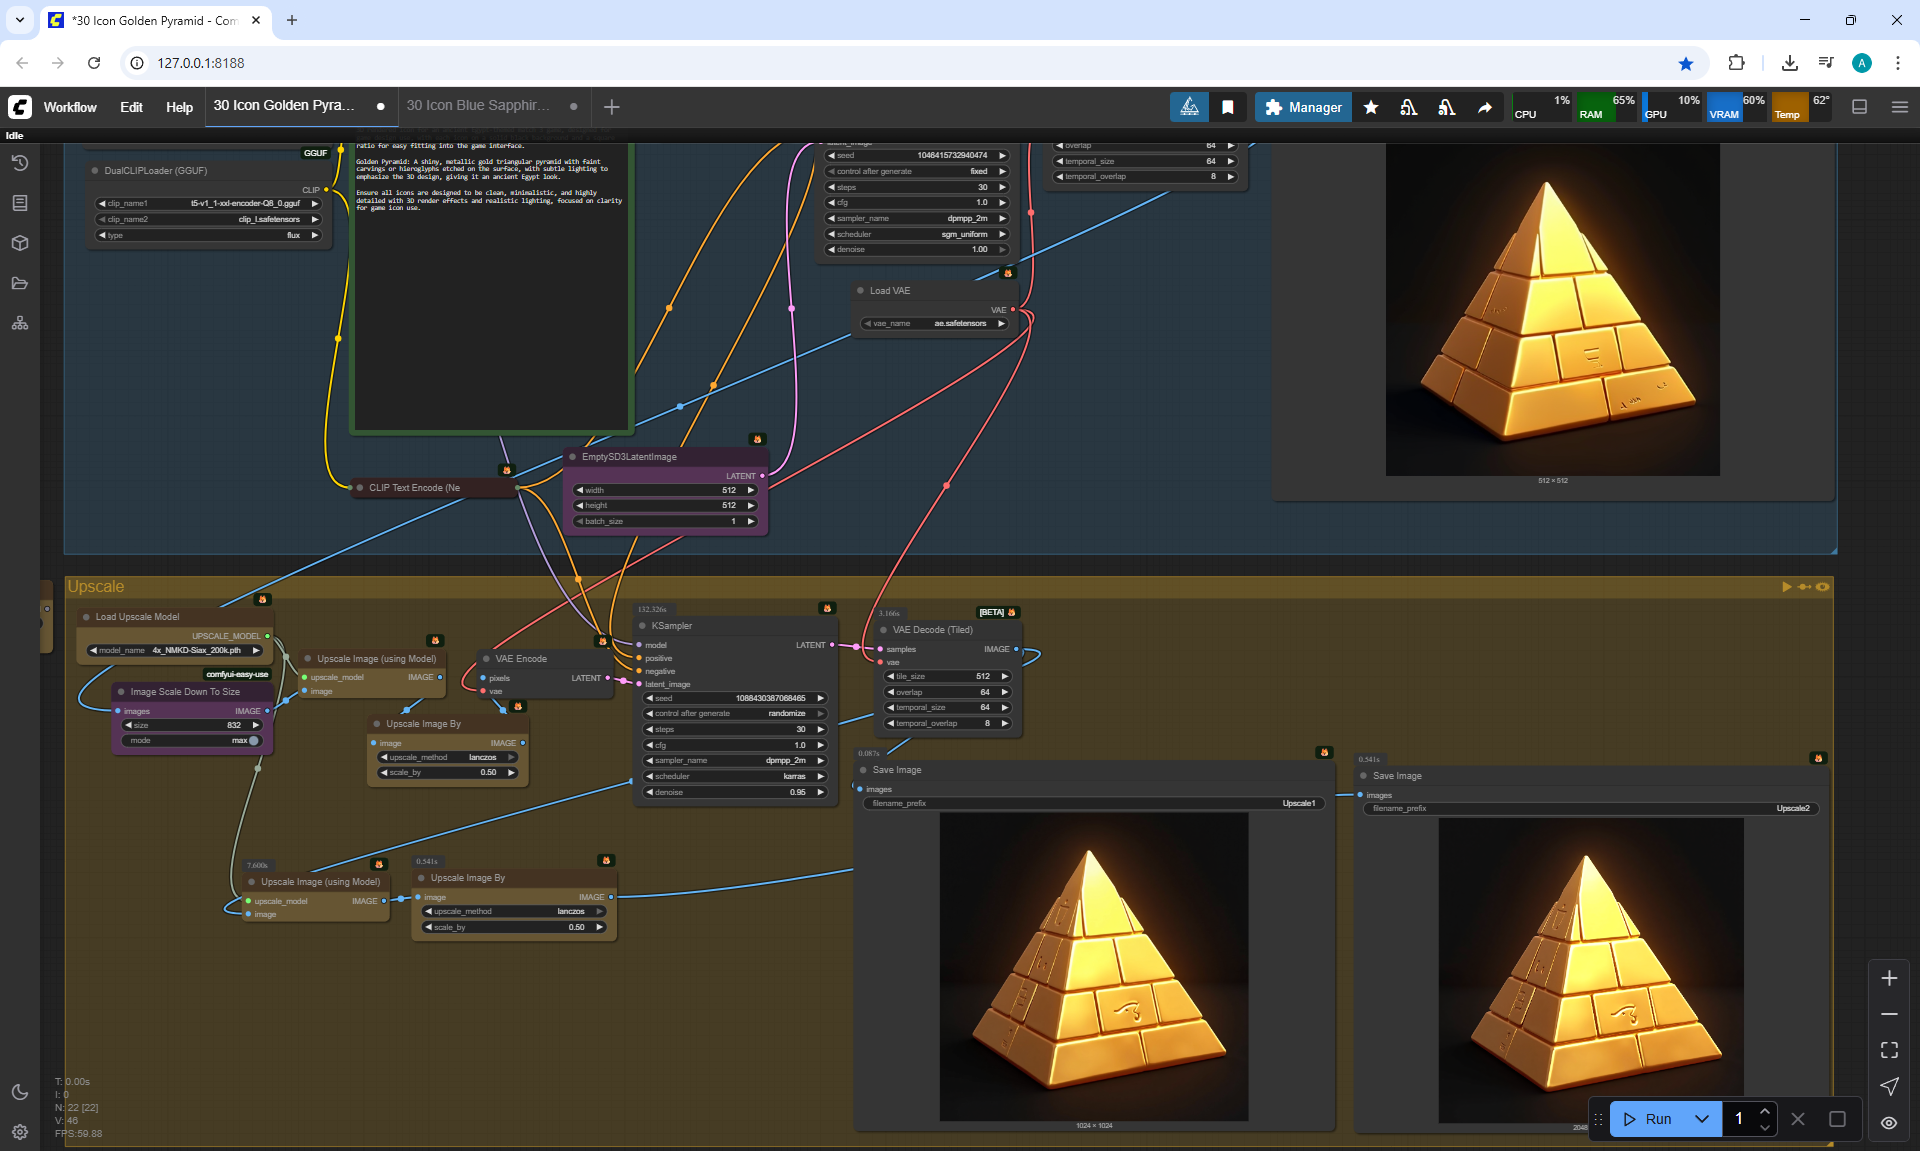The width and height of the screenshot is (1920, 1151).
Task: Click the share arrow icon in the top toolbar
Action: point(1485,107)
